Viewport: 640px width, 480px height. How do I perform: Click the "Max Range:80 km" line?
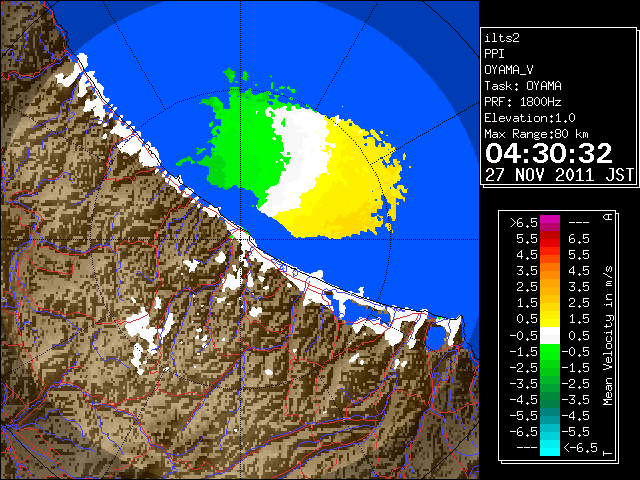[x=536, y=134]
